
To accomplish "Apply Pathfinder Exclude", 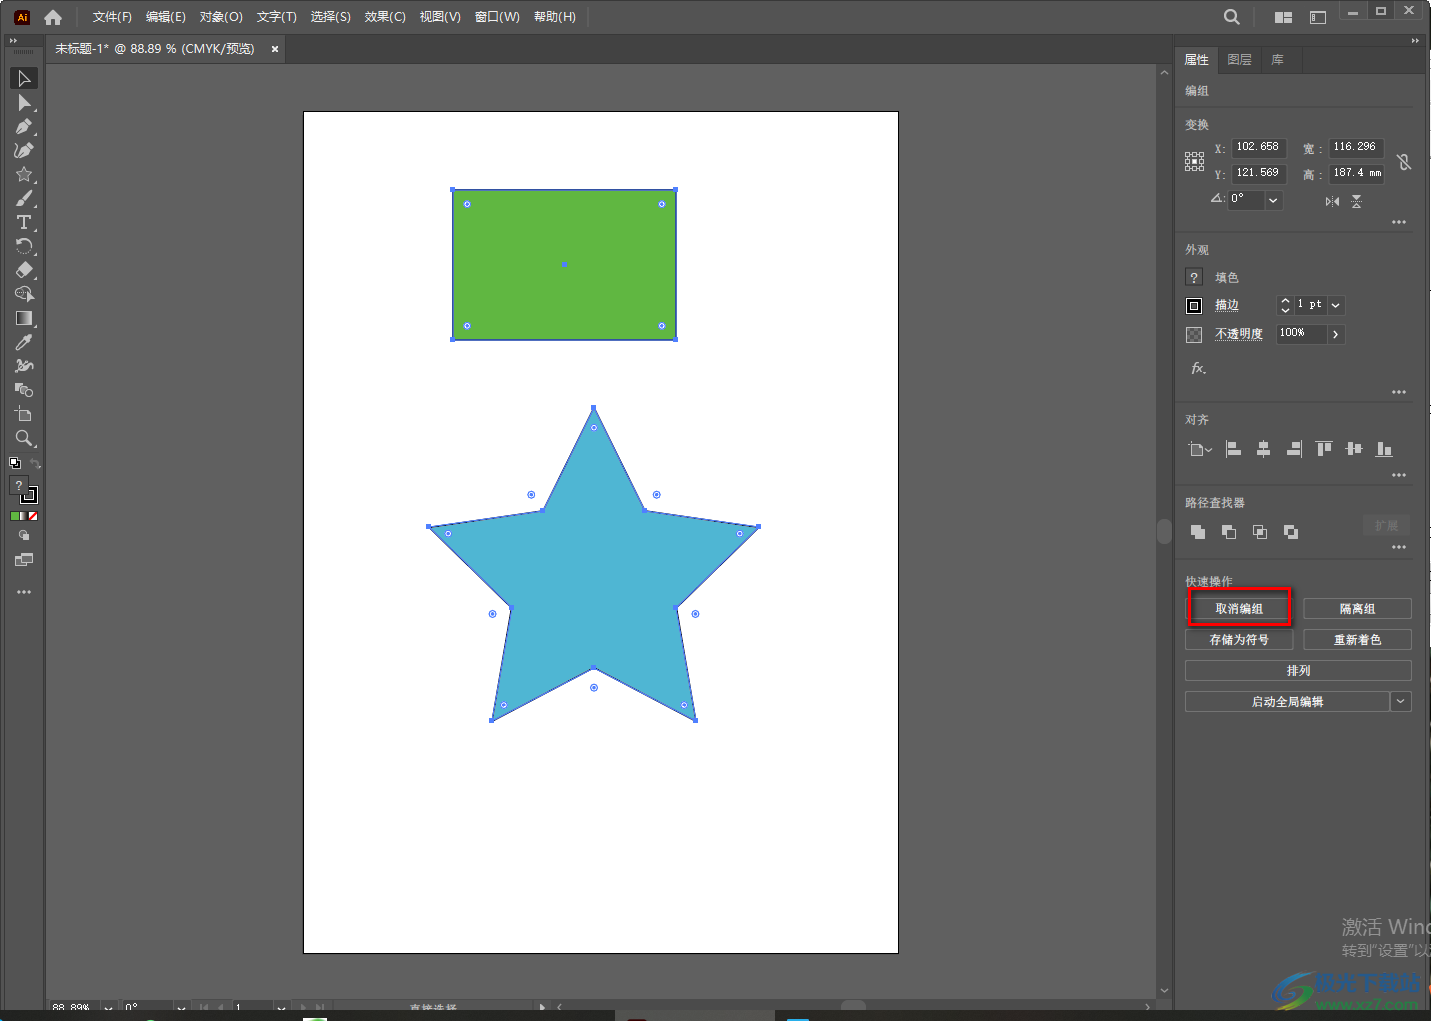I will (x=1291, y=532).
